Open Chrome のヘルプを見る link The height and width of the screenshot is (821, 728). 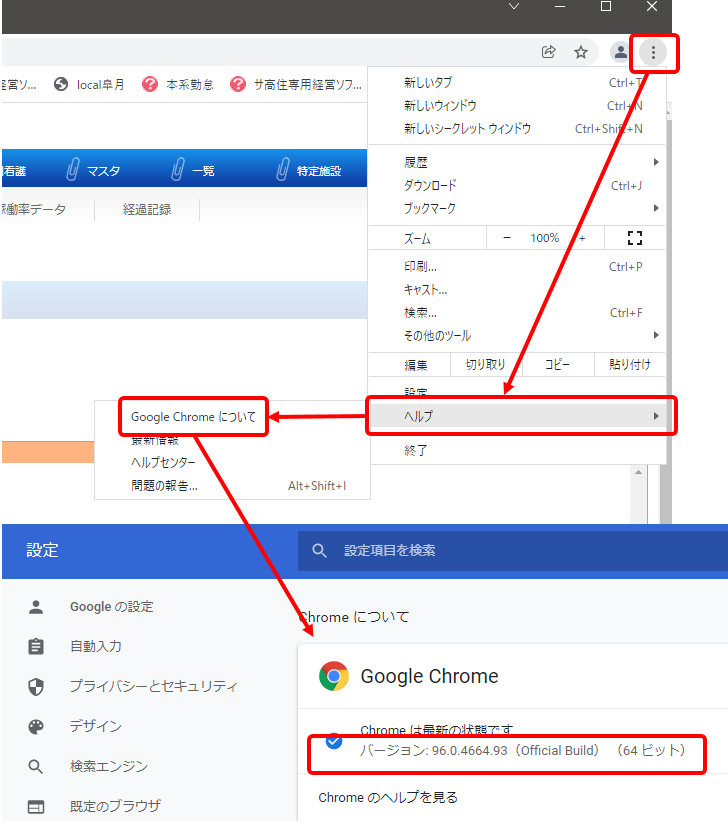pyautogui.click(x=388, y=797)
